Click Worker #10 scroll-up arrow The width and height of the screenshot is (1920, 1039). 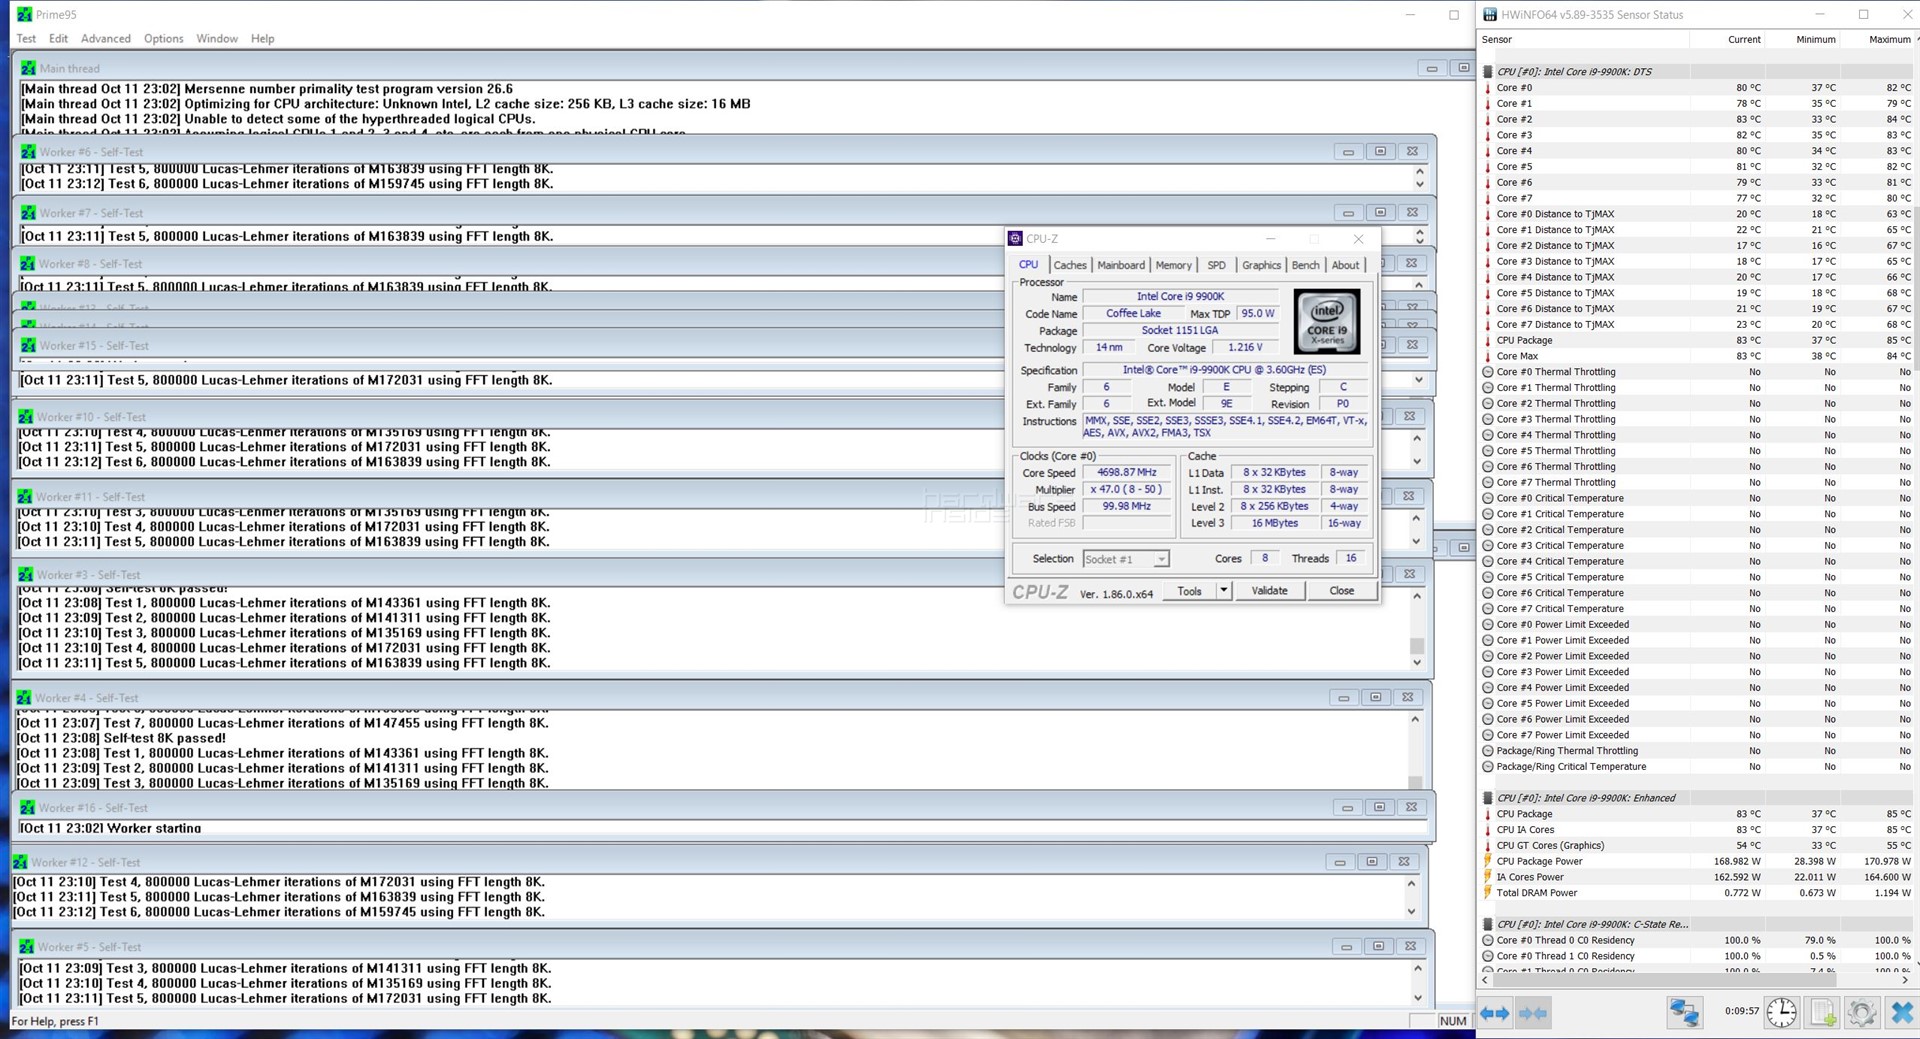[1417, 439]
